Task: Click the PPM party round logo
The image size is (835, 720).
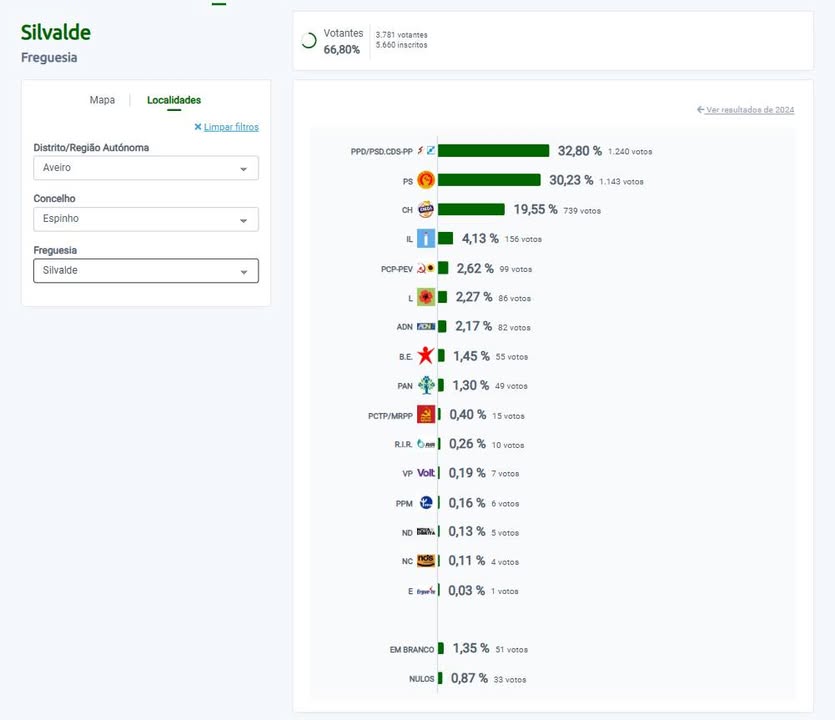Action: pos(425,502)
